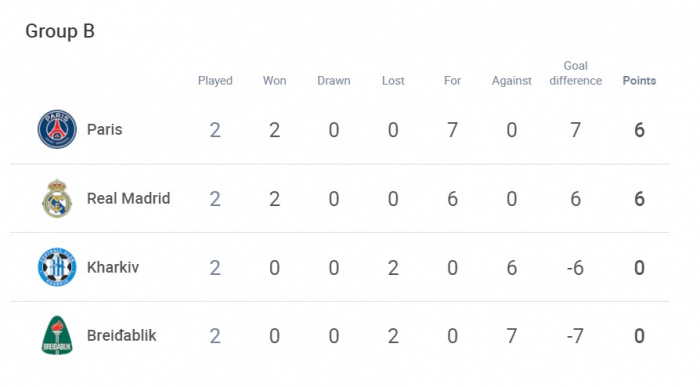Click the Group B heading
This screenshot has height=387, width=700.
60,31
